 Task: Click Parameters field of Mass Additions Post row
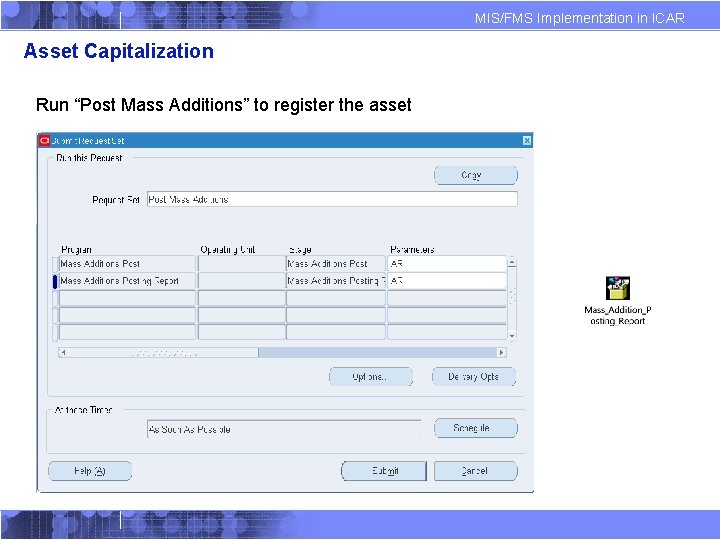coord(447,264)
